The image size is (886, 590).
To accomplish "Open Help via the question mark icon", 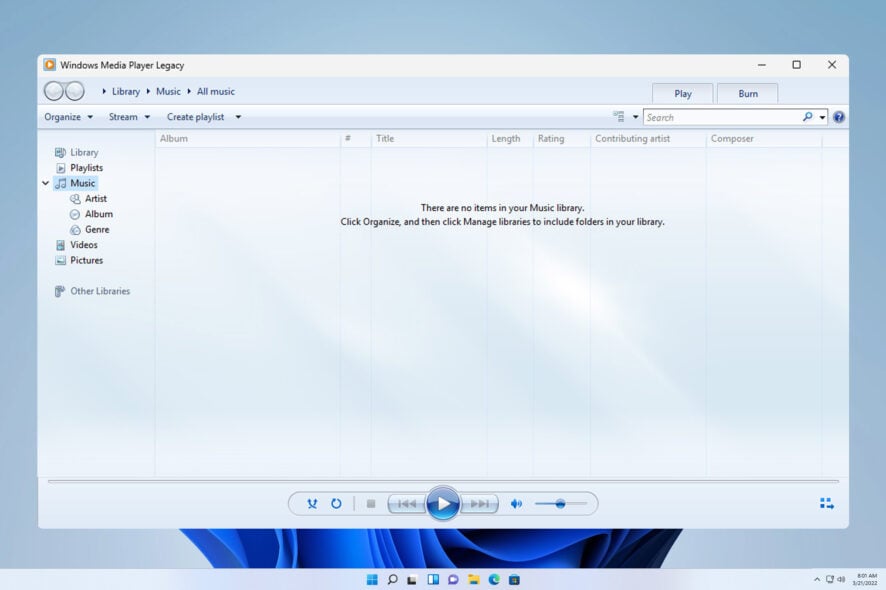I will pyautogui.click(x=838, y=116).
